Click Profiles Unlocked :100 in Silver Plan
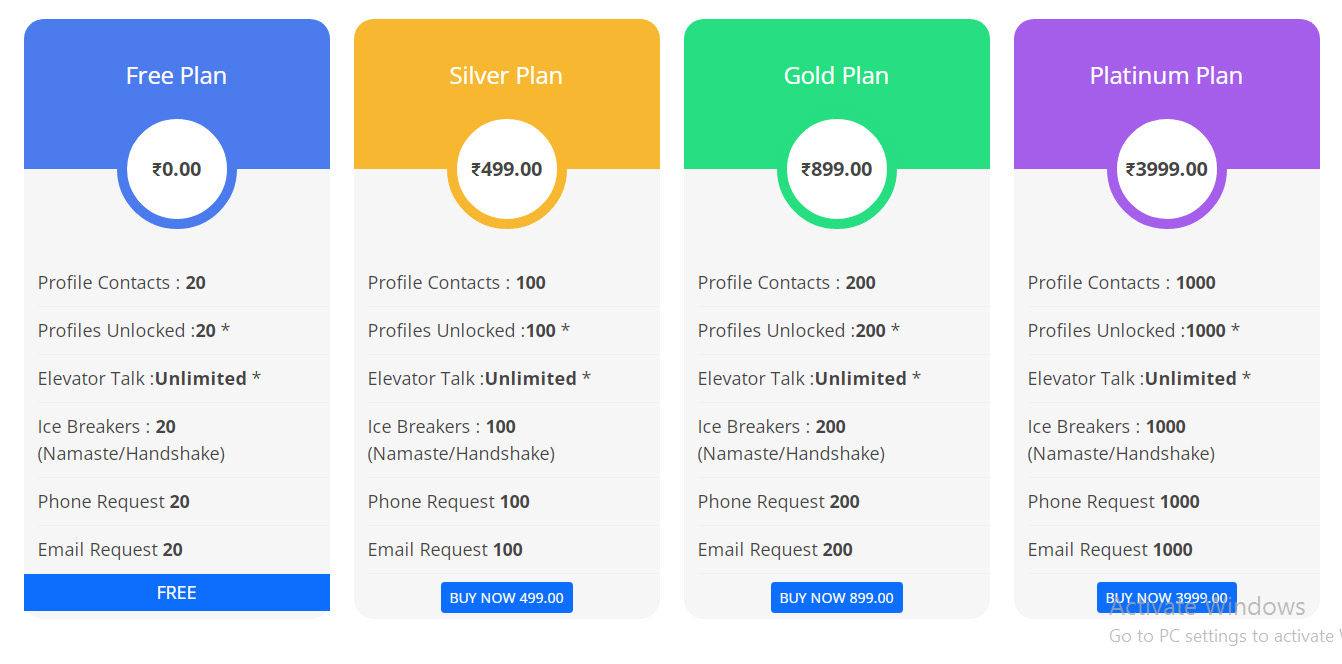The width and height of the screenshot is (1342, 664). tap(469, 331)
